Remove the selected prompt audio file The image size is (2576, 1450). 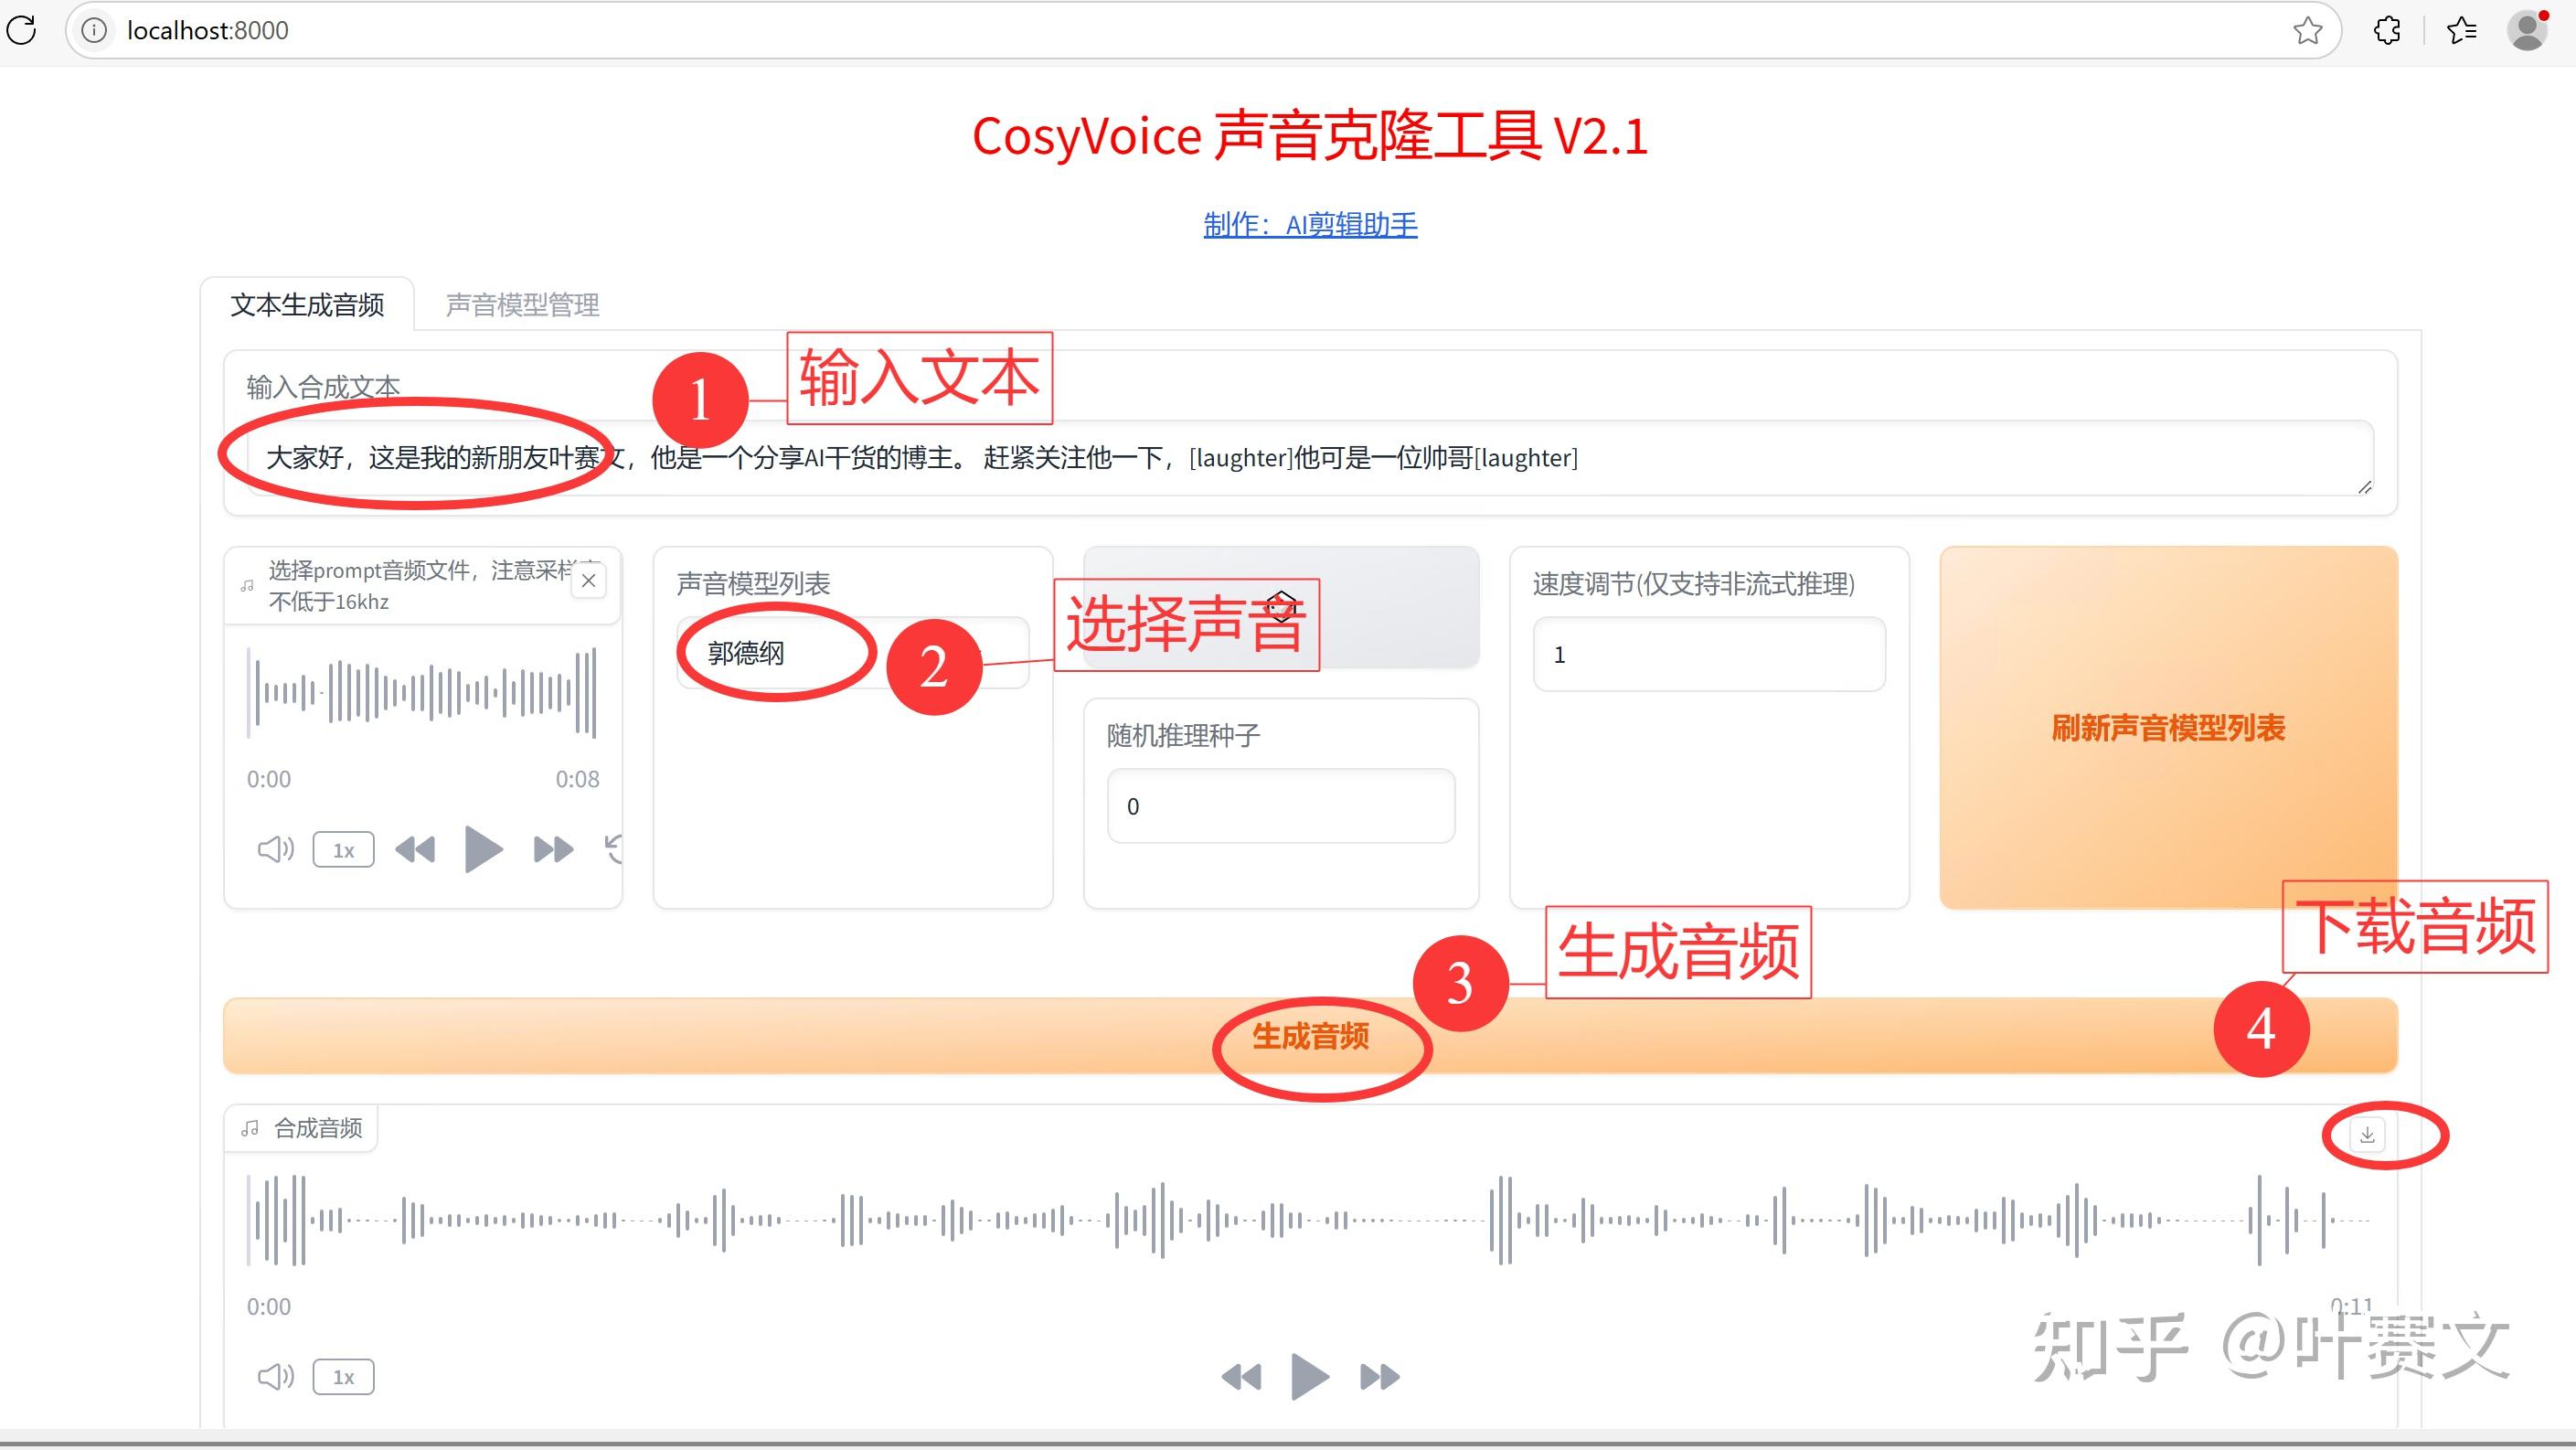coord(590,581)
